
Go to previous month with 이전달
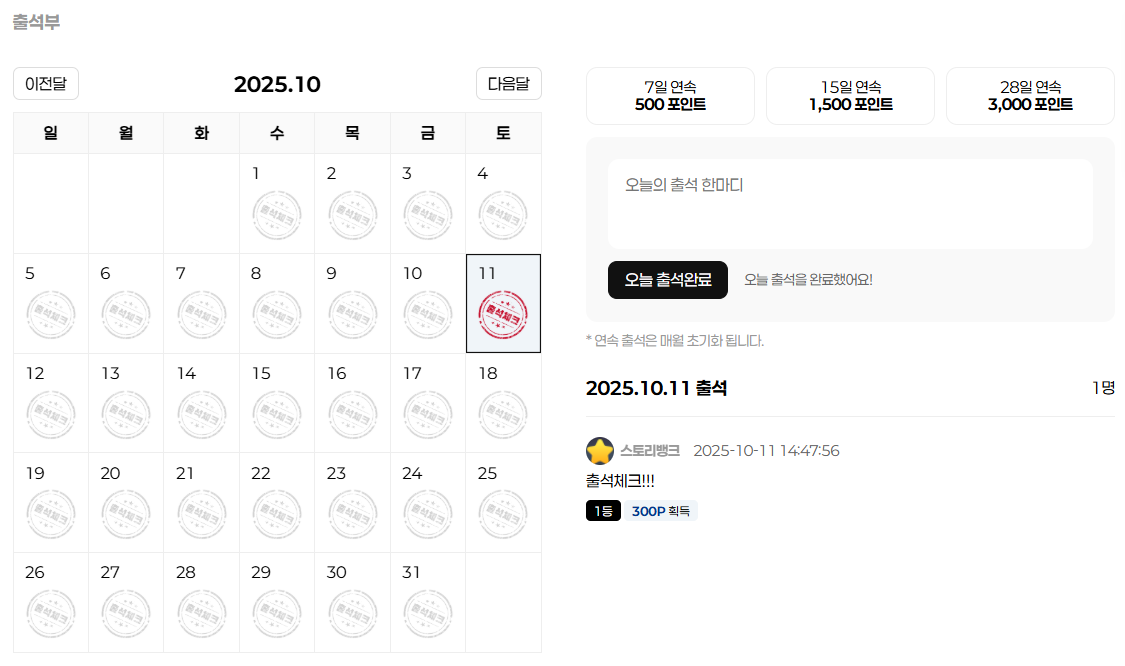(x=46, y=84)
